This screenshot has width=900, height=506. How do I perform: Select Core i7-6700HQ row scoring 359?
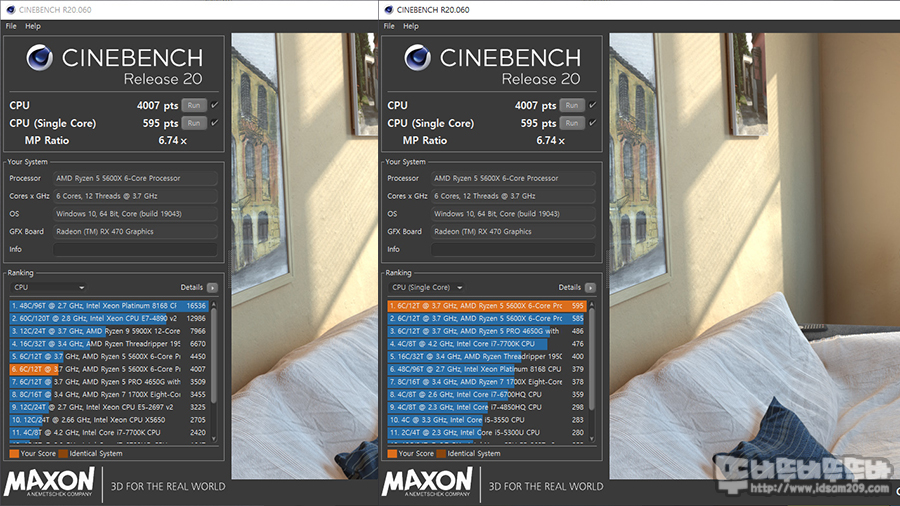487,394
